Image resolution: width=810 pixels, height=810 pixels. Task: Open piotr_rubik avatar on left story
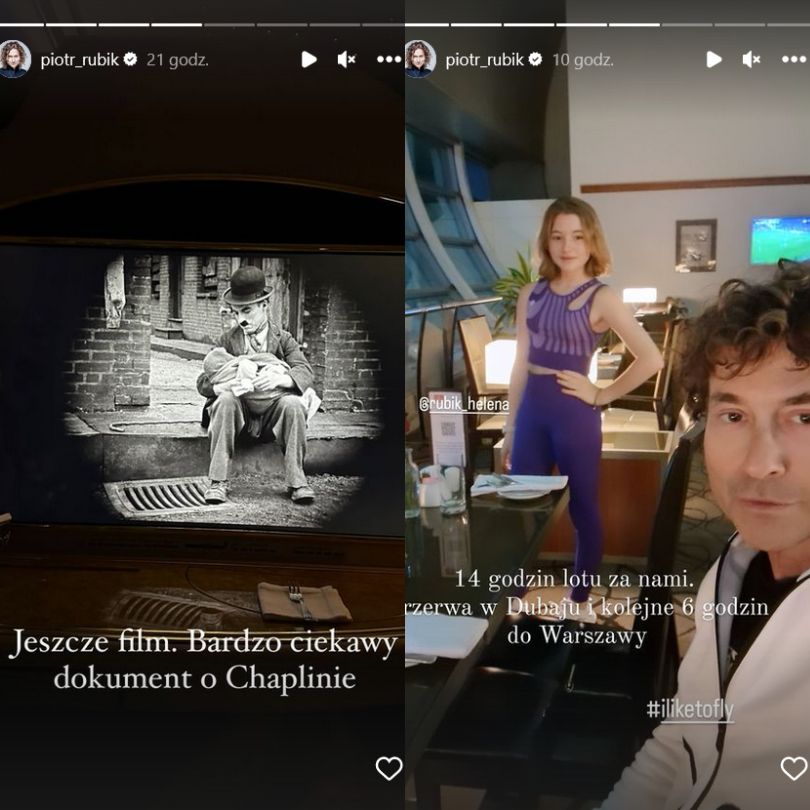(14, 59)
